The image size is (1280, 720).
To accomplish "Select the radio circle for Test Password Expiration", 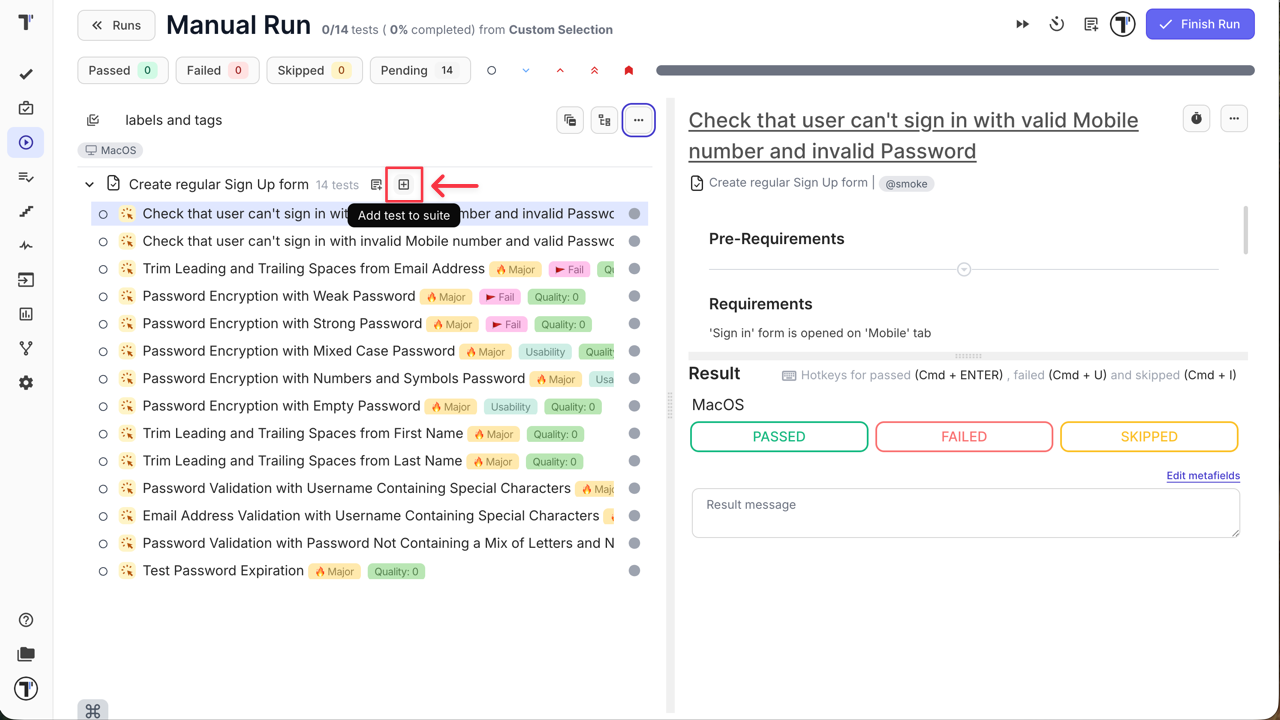I will [103, 570].
